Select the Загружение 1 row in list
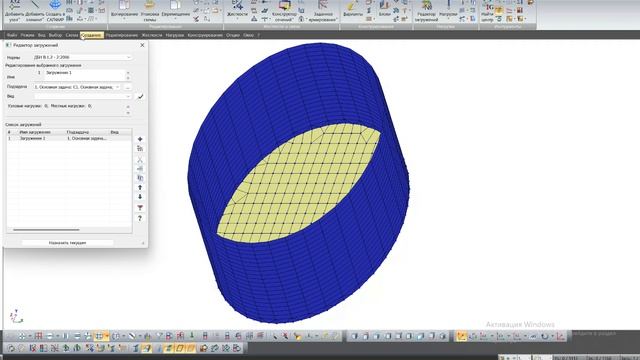This screenshot has height=360, width=640. pyautogui.click(x=69, y=138)
